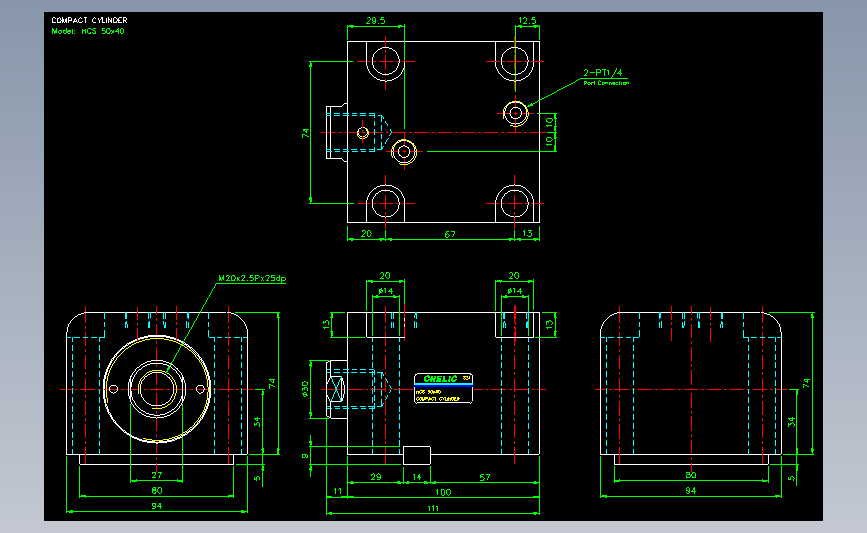Screen dimensions: 867x533
Task: Select the yellow port circle near 2-PT1/4 leader
Action: [x=515, y=113]
